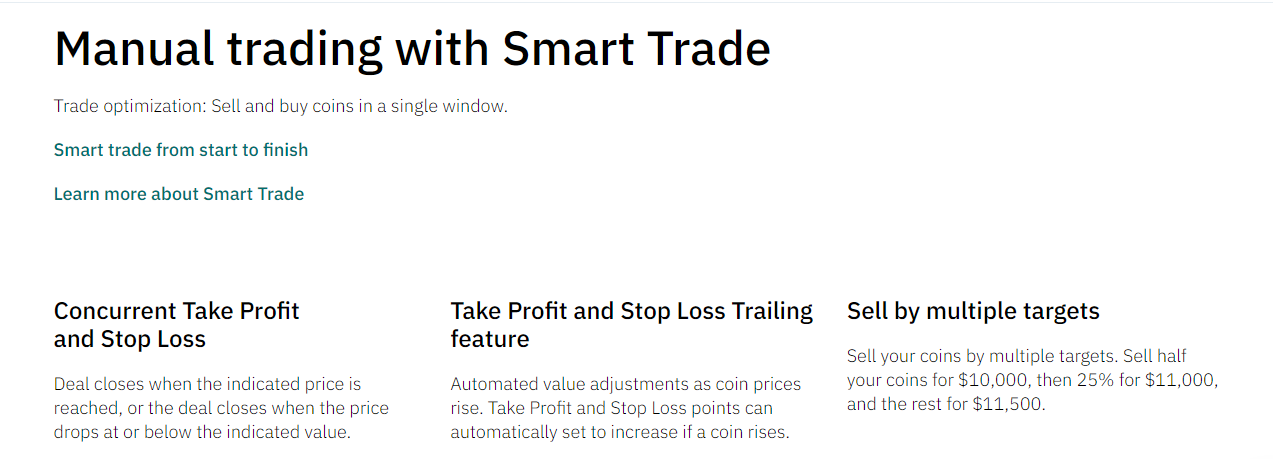Click the "Stop Loss Trailing" feature heading
Image resolution: width=1273 pixels, height=459 pixels.
coord(632,325)
